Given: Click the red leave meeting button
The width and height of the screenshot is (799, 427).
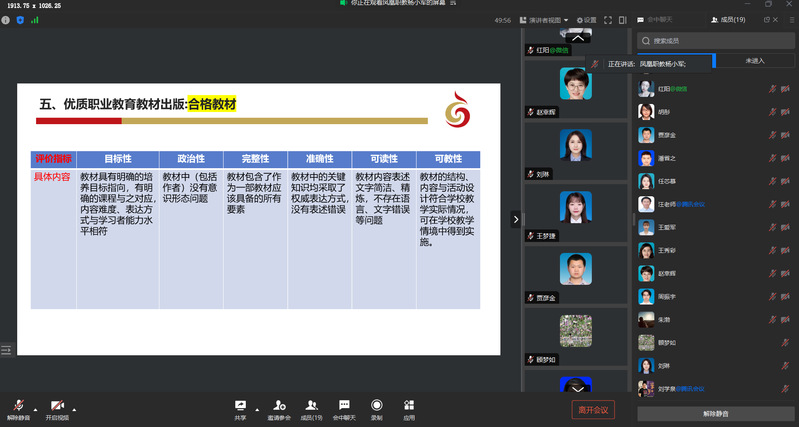Looking at the screenshot, I should (x=591, y=410).
